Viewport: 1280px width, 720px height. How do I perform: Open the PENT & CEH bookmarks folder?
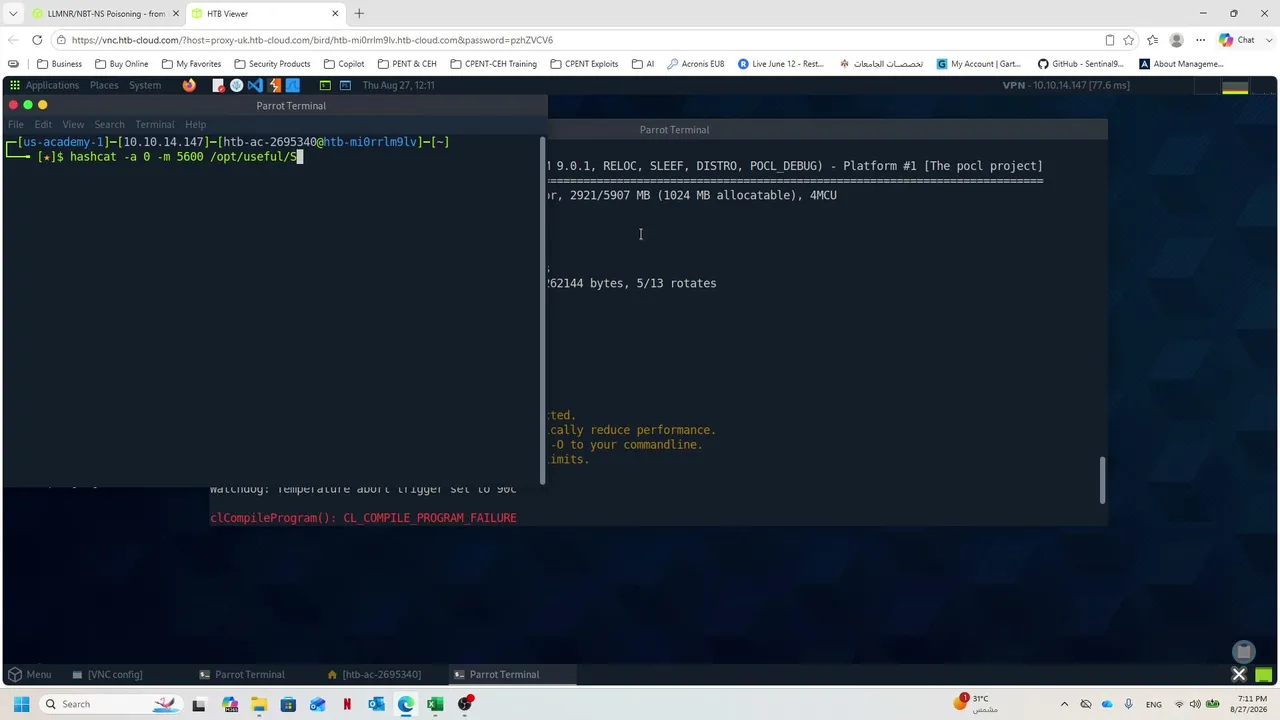click(407, 64)
